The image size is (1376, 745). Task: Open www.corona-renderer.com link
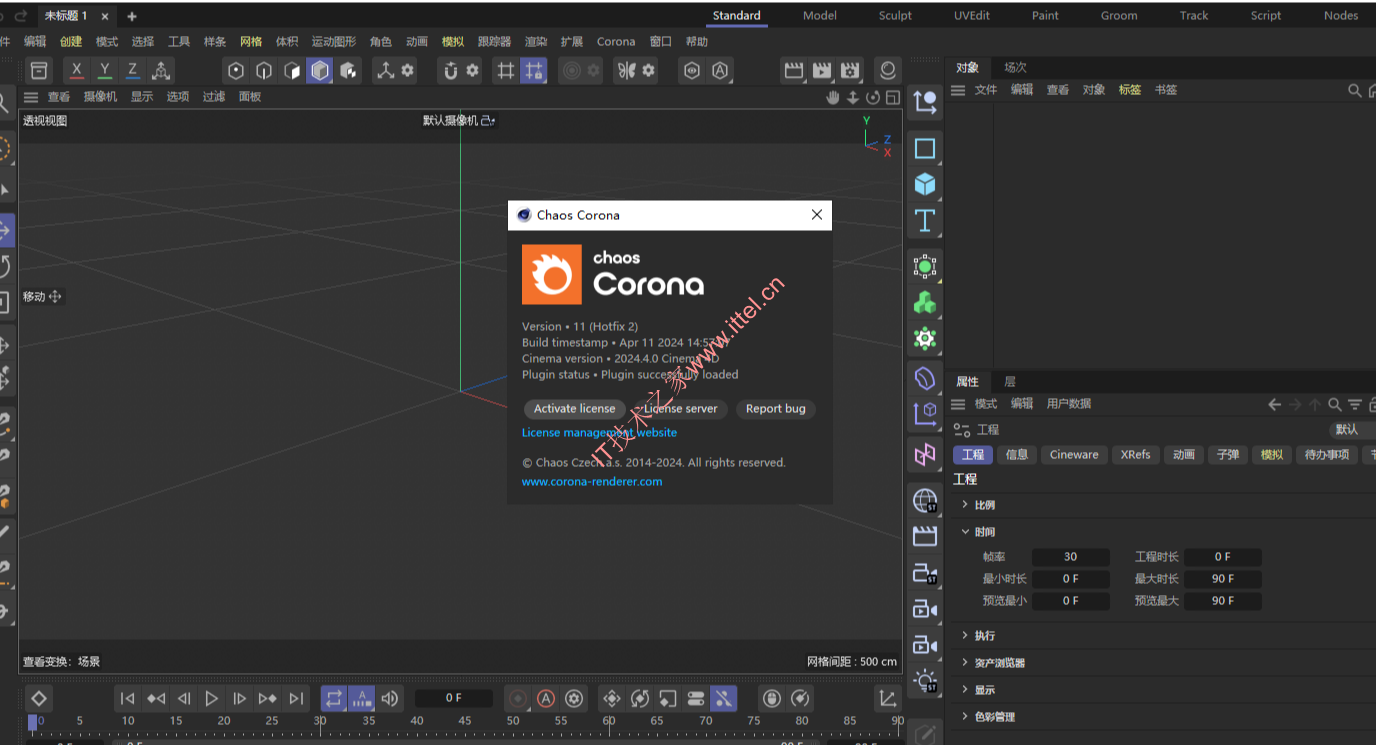(x=592, y=482)
